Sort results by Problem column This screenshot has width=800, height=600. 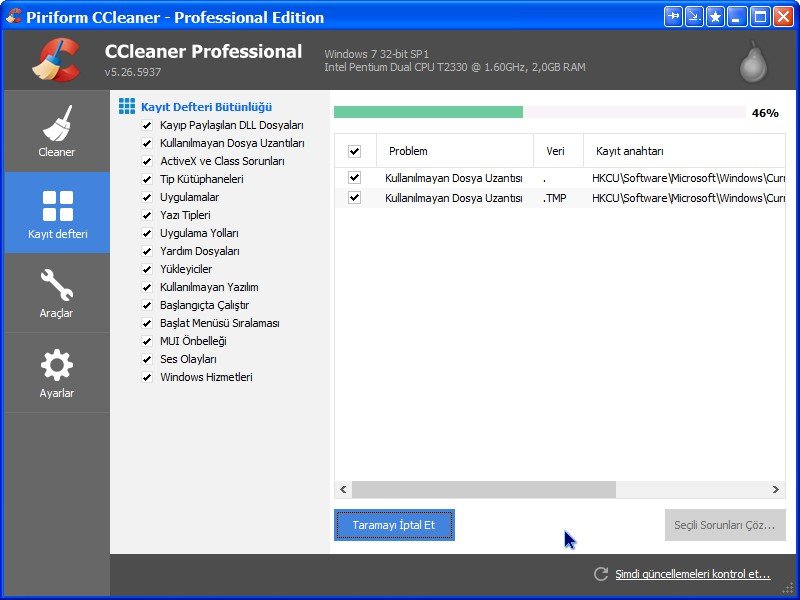point(455,151)
